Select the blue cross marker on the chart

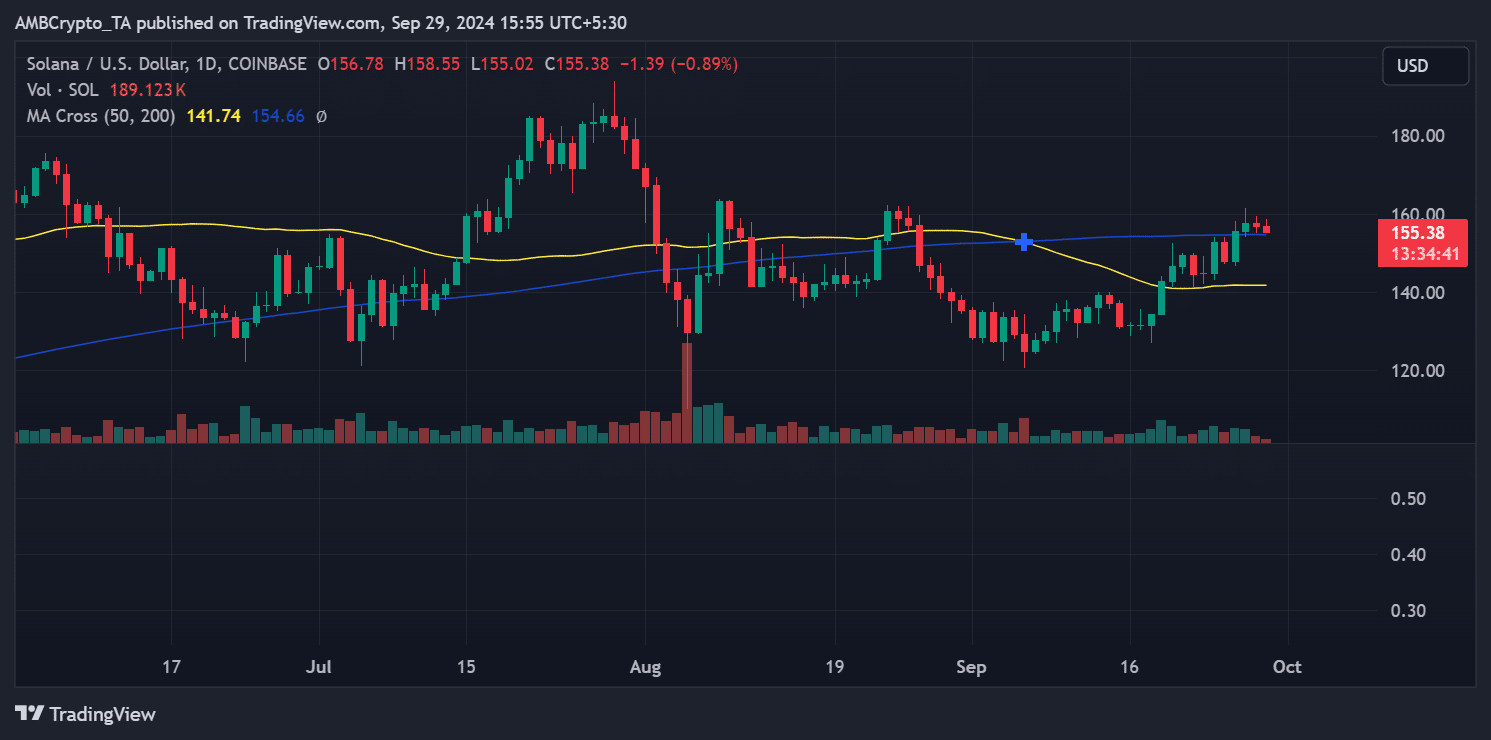coord(1023,242)
